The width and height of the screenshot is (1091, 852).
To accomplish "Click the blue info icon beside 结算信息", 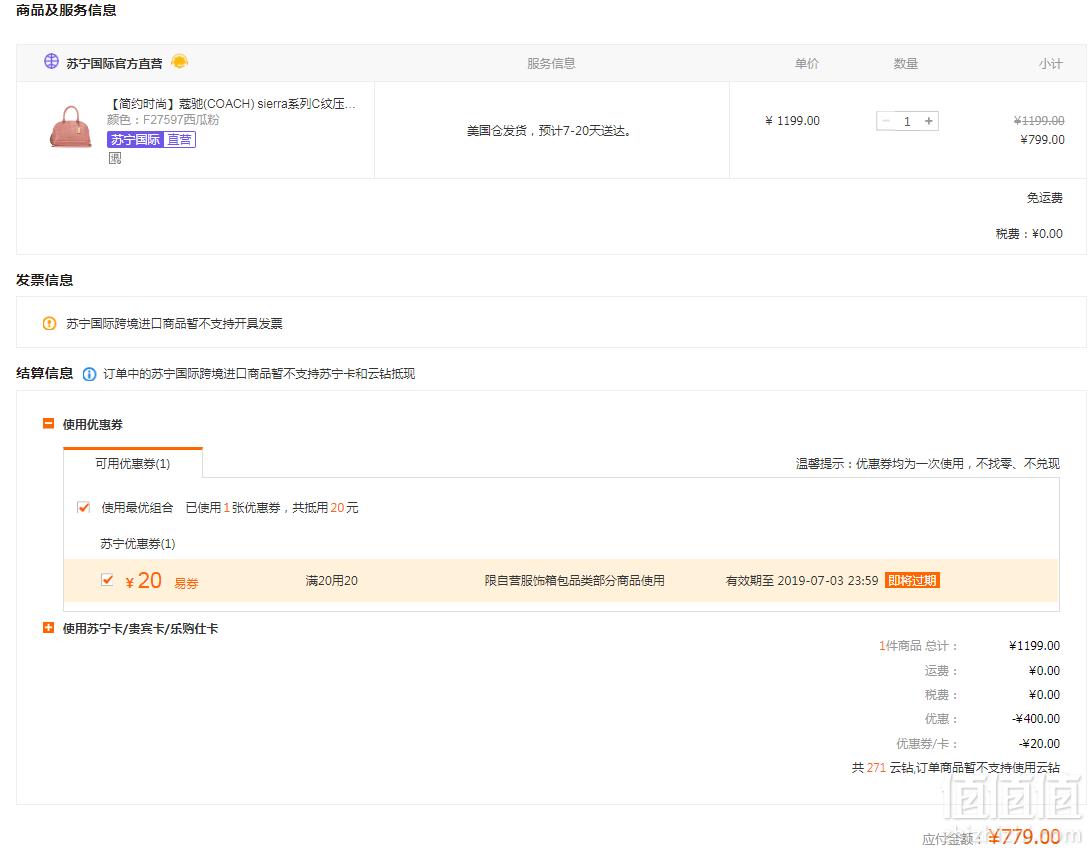I will point(89,374).
